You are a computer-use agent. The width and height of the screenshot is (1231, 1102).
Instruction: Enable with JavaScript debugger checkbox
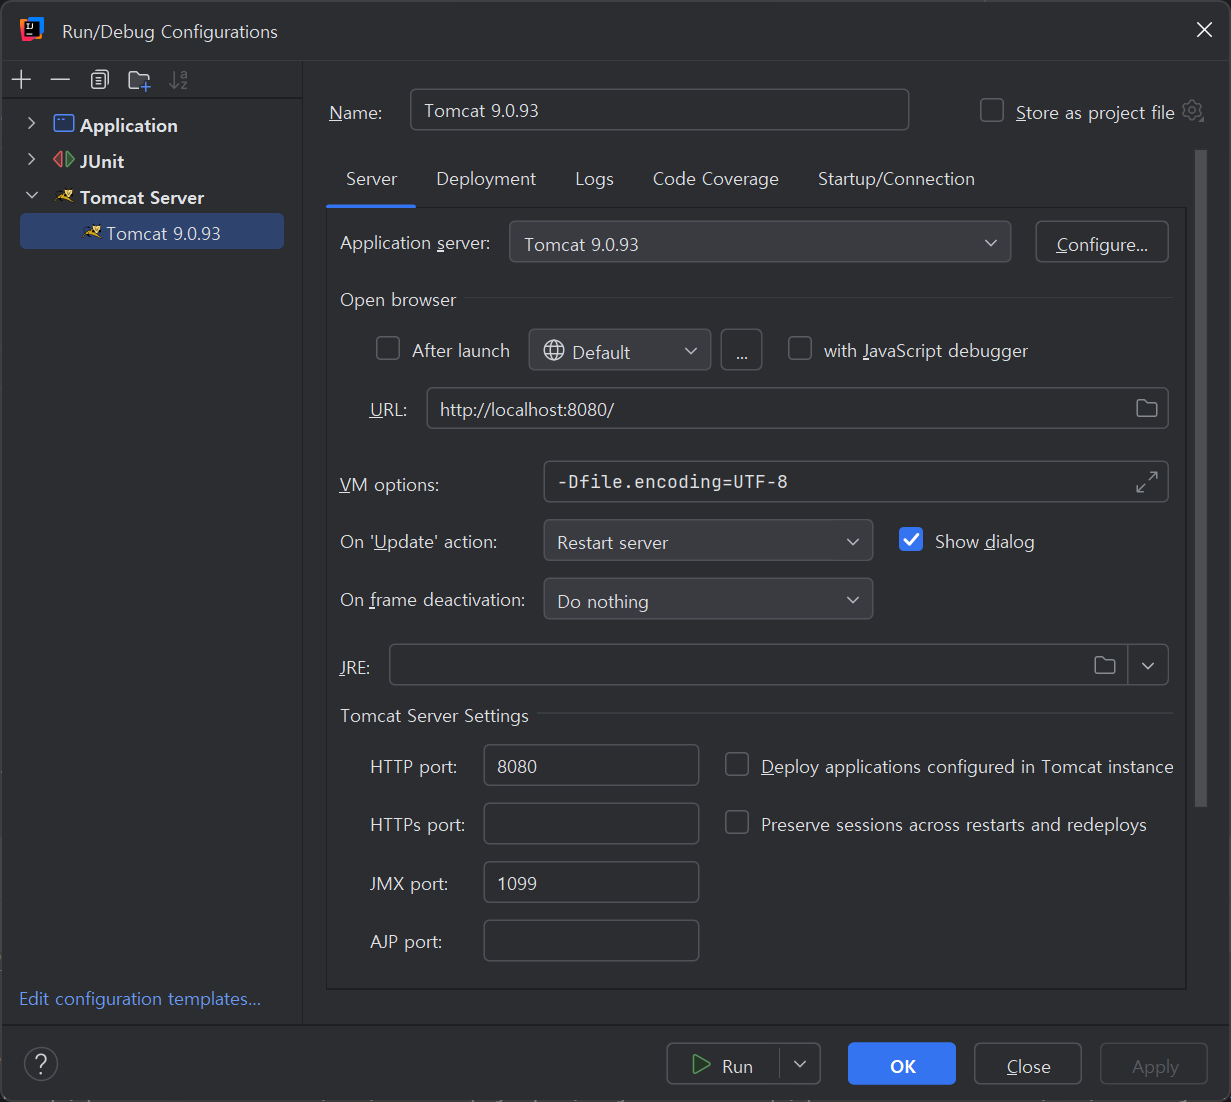click(800, 348)
